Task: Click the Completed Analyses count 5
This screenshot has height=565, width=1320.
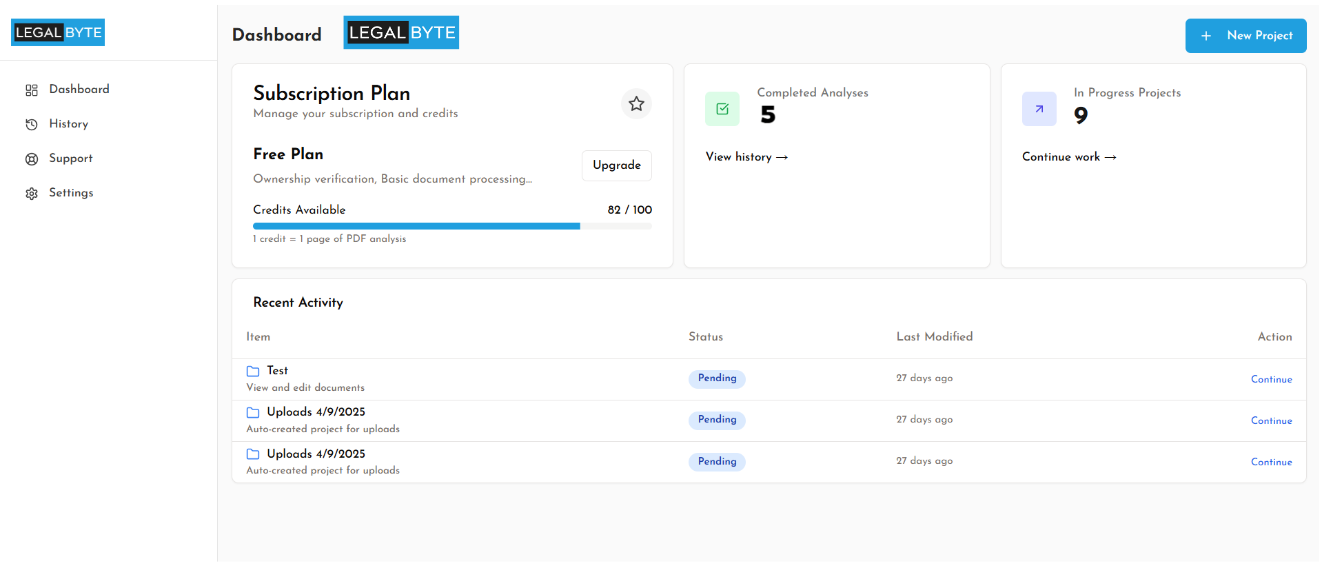Action: tap(767, 116)
